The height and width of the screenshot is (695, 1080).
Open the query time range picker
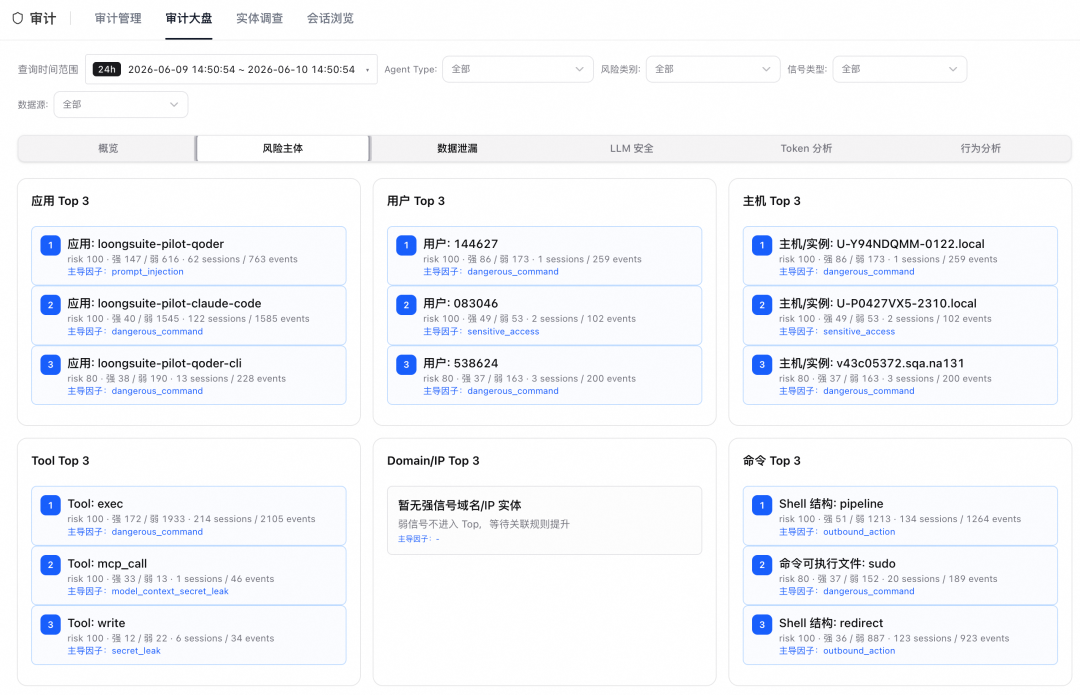point(231,70)
